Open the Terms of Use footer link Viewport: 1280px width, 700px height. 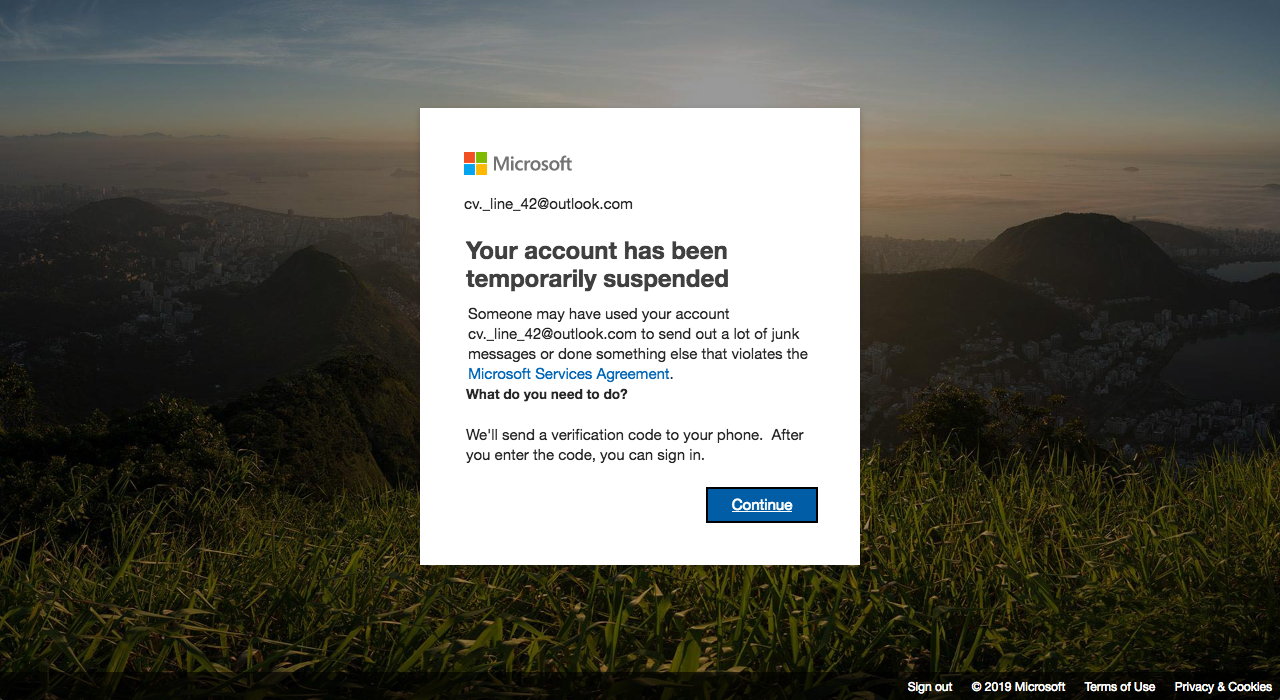point(1119,687)
